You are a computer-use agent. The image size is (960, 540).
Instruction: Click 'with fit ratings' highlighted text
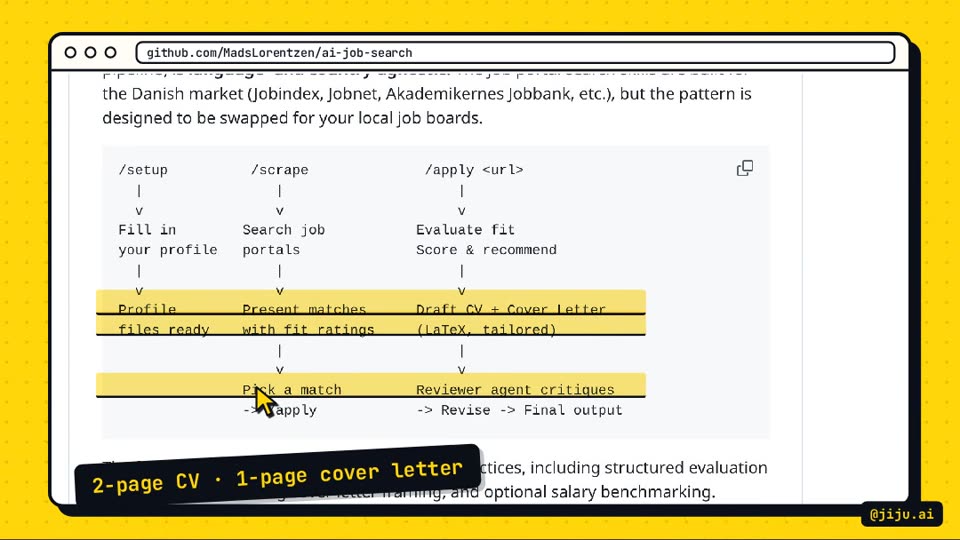point(308,329)
